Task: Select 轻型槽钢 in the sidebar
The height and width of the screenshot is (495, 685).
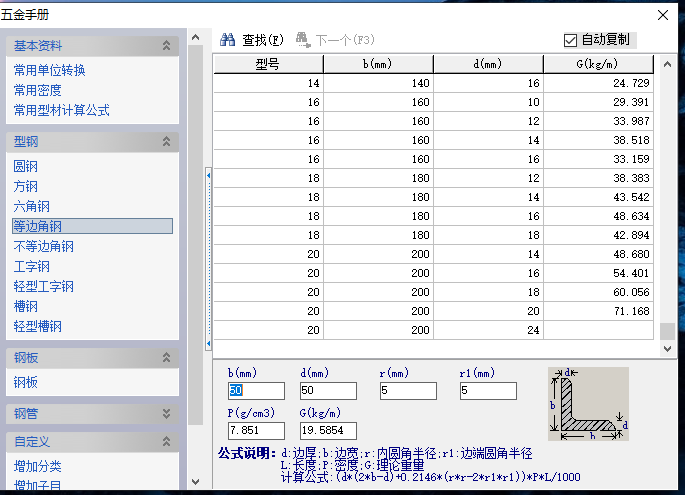Action: point(38,326)
